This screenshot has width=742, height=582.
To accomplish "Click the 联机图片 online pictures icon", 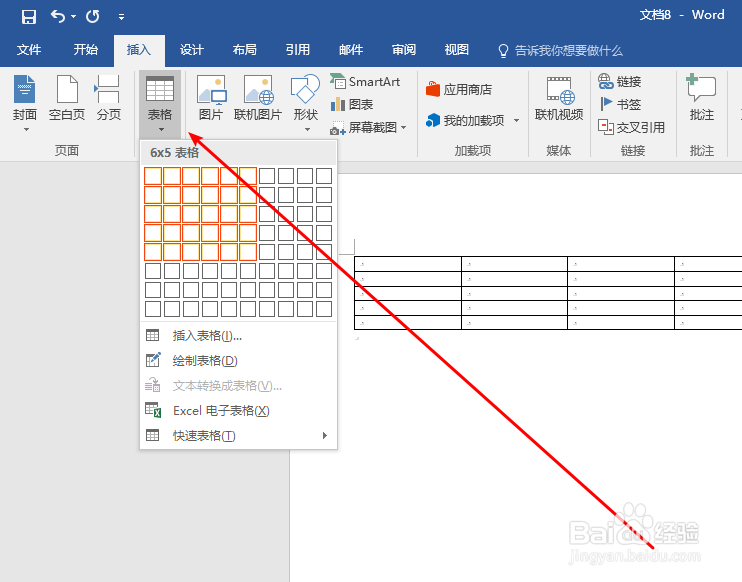I will pos(258,89).
